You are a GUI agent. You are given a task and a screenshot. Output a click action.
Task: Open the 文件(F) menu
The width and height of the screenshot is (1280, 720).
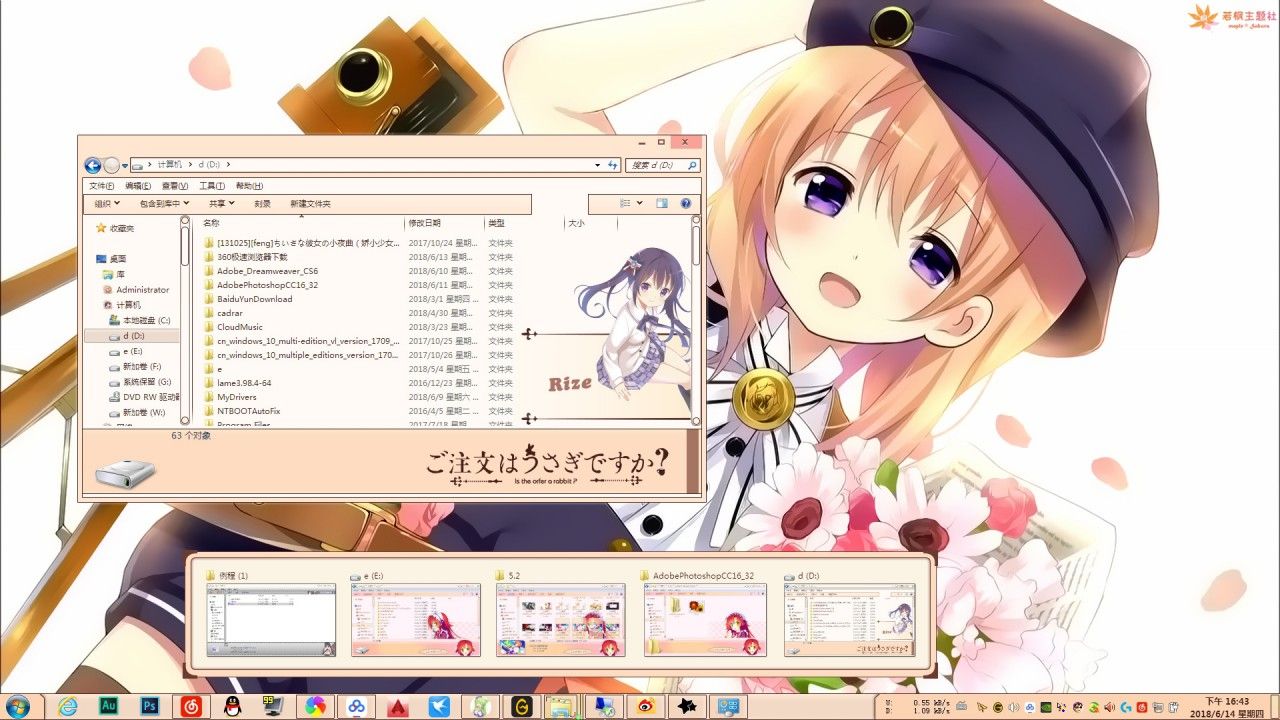click(101, 186)
